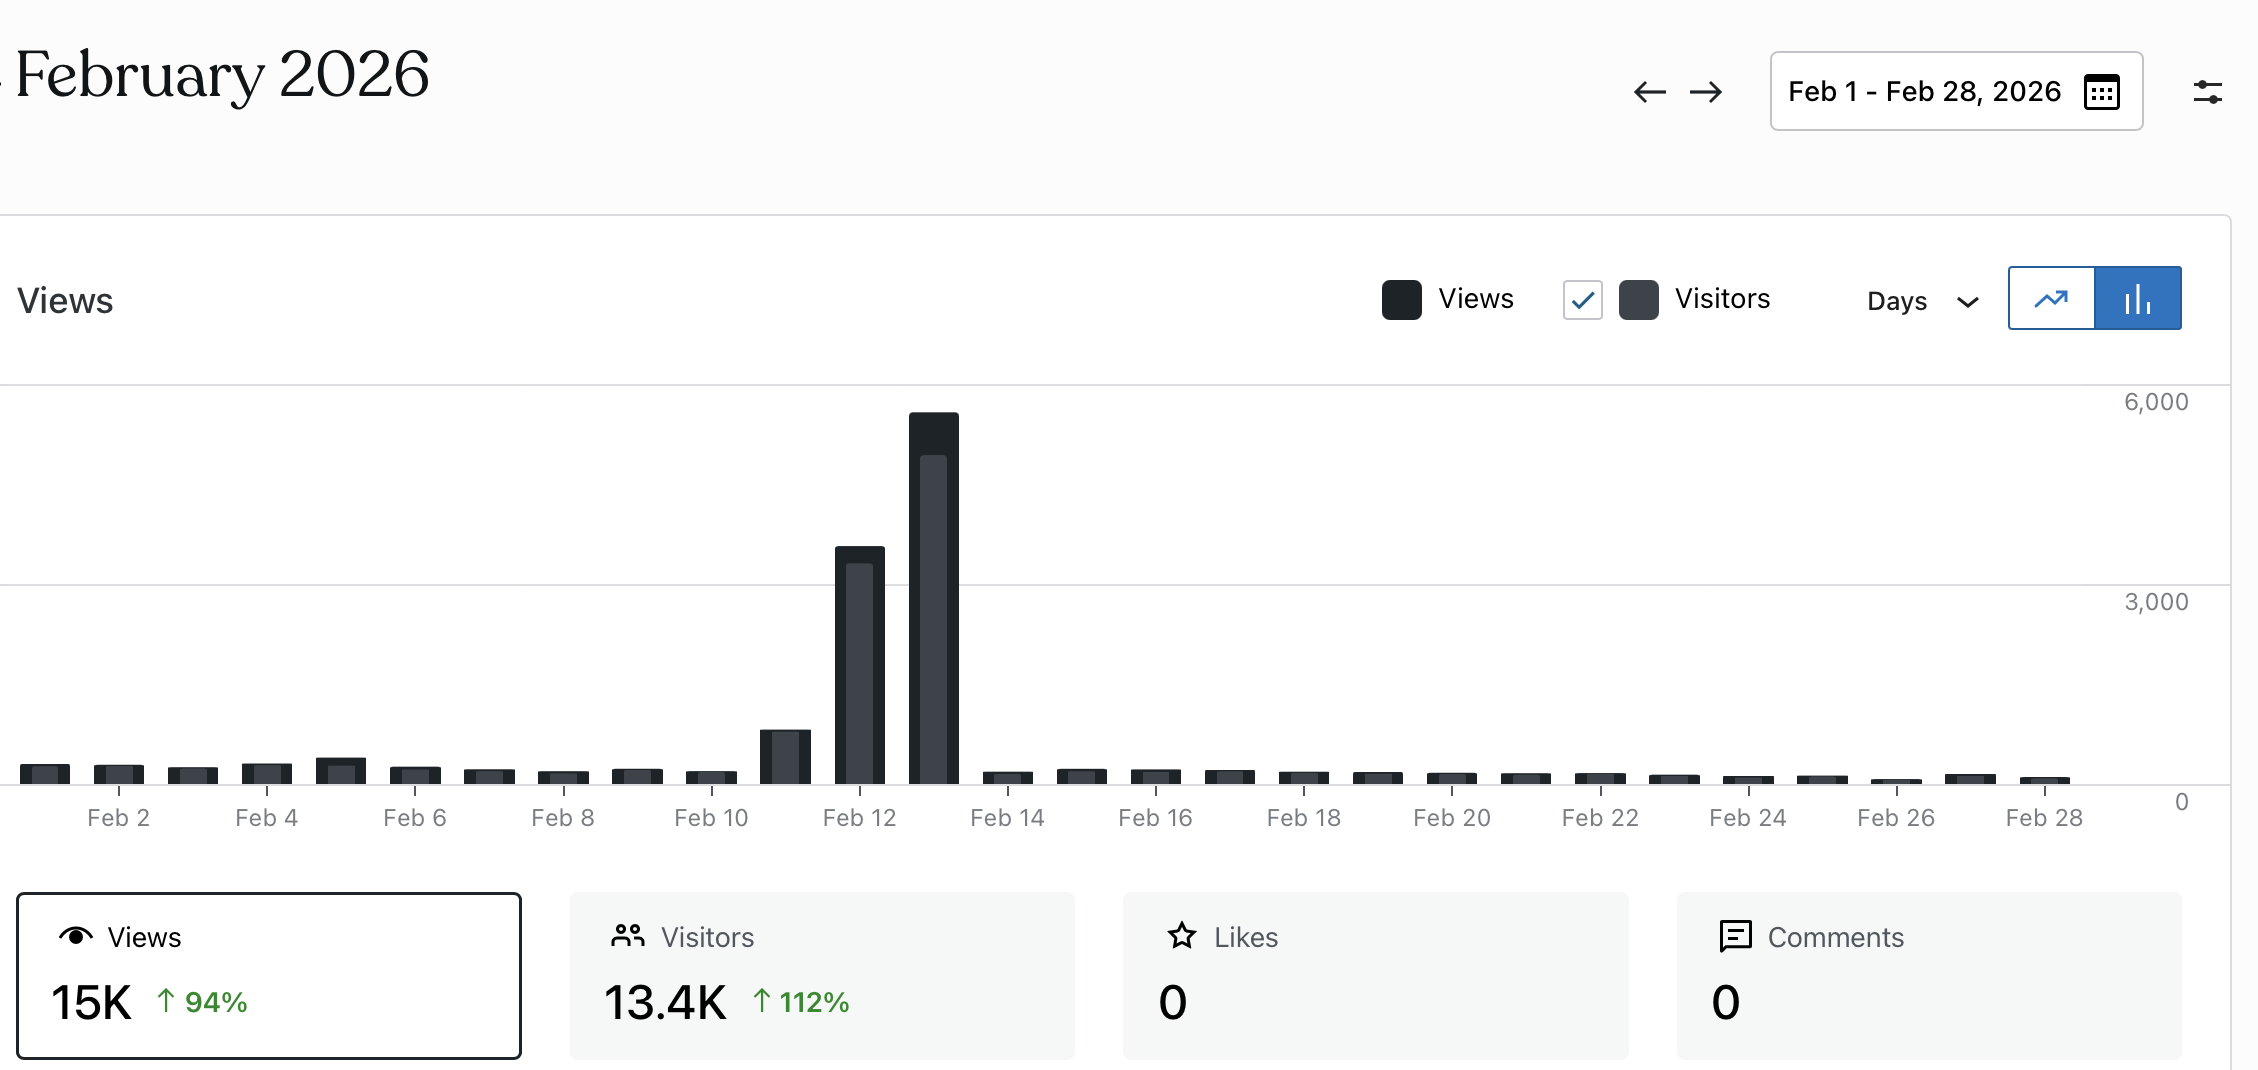Select the Views stat tab

click(x=269, y=975)
